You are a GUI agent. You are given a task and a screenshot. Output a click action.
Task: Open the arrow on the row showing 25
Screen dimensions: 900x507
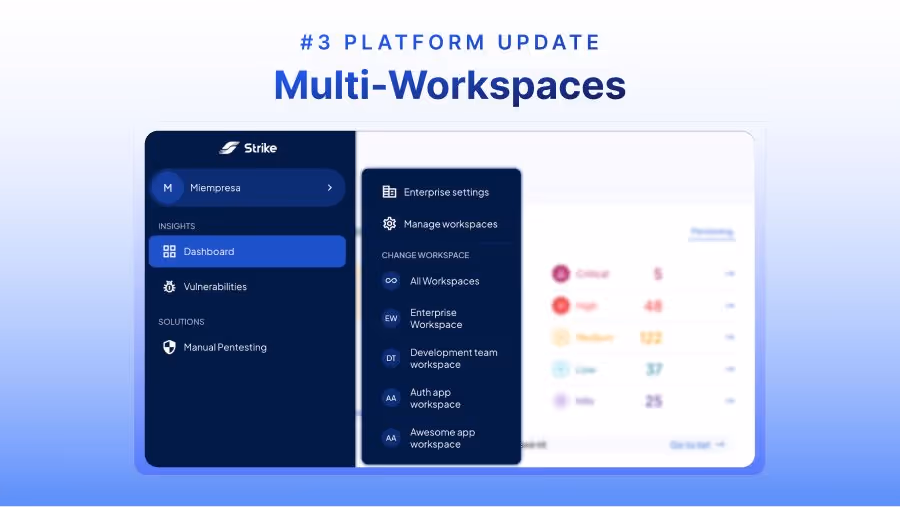pos(730,401)
